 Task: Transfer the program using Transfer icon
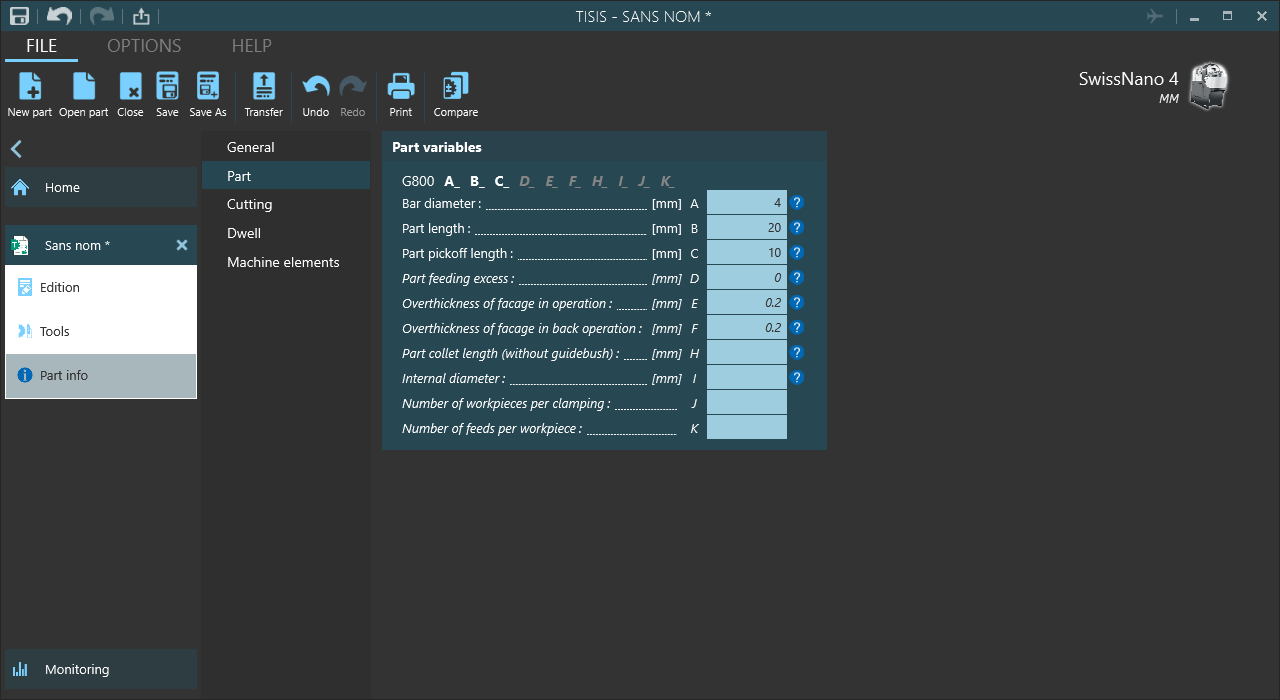(x=264, y=88)
